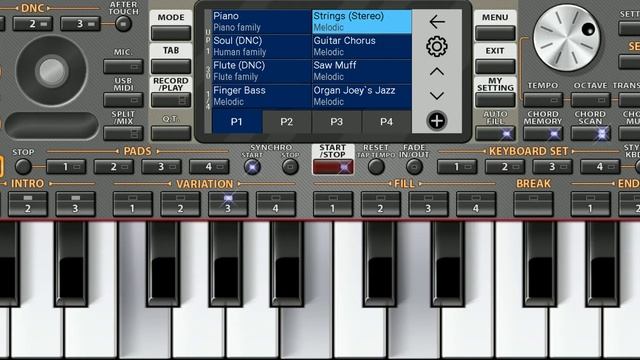
Task: Tap the round joystick controller
Action: (51, 71)
